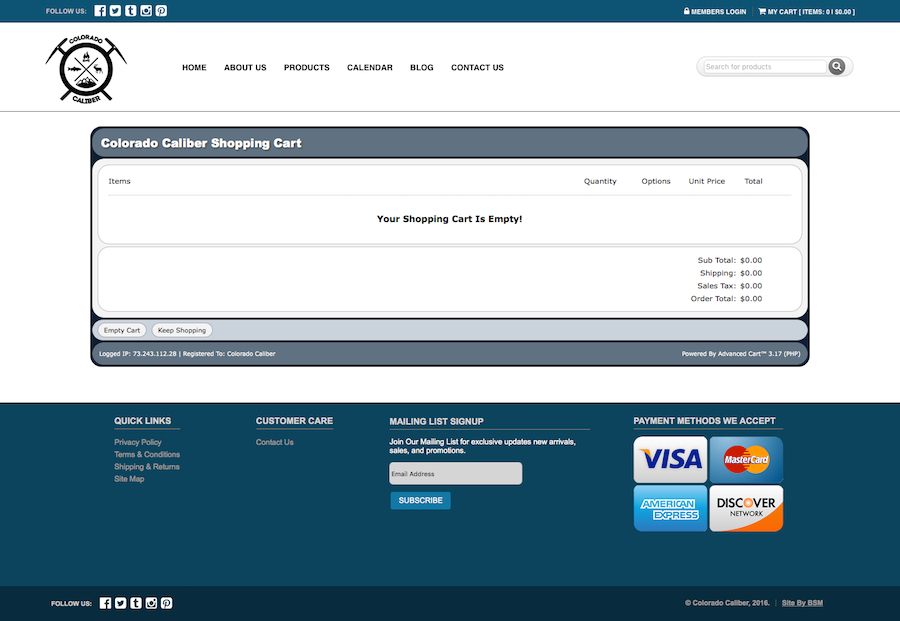
Task: Open the Site Map link
Action: tap(129, 479)
